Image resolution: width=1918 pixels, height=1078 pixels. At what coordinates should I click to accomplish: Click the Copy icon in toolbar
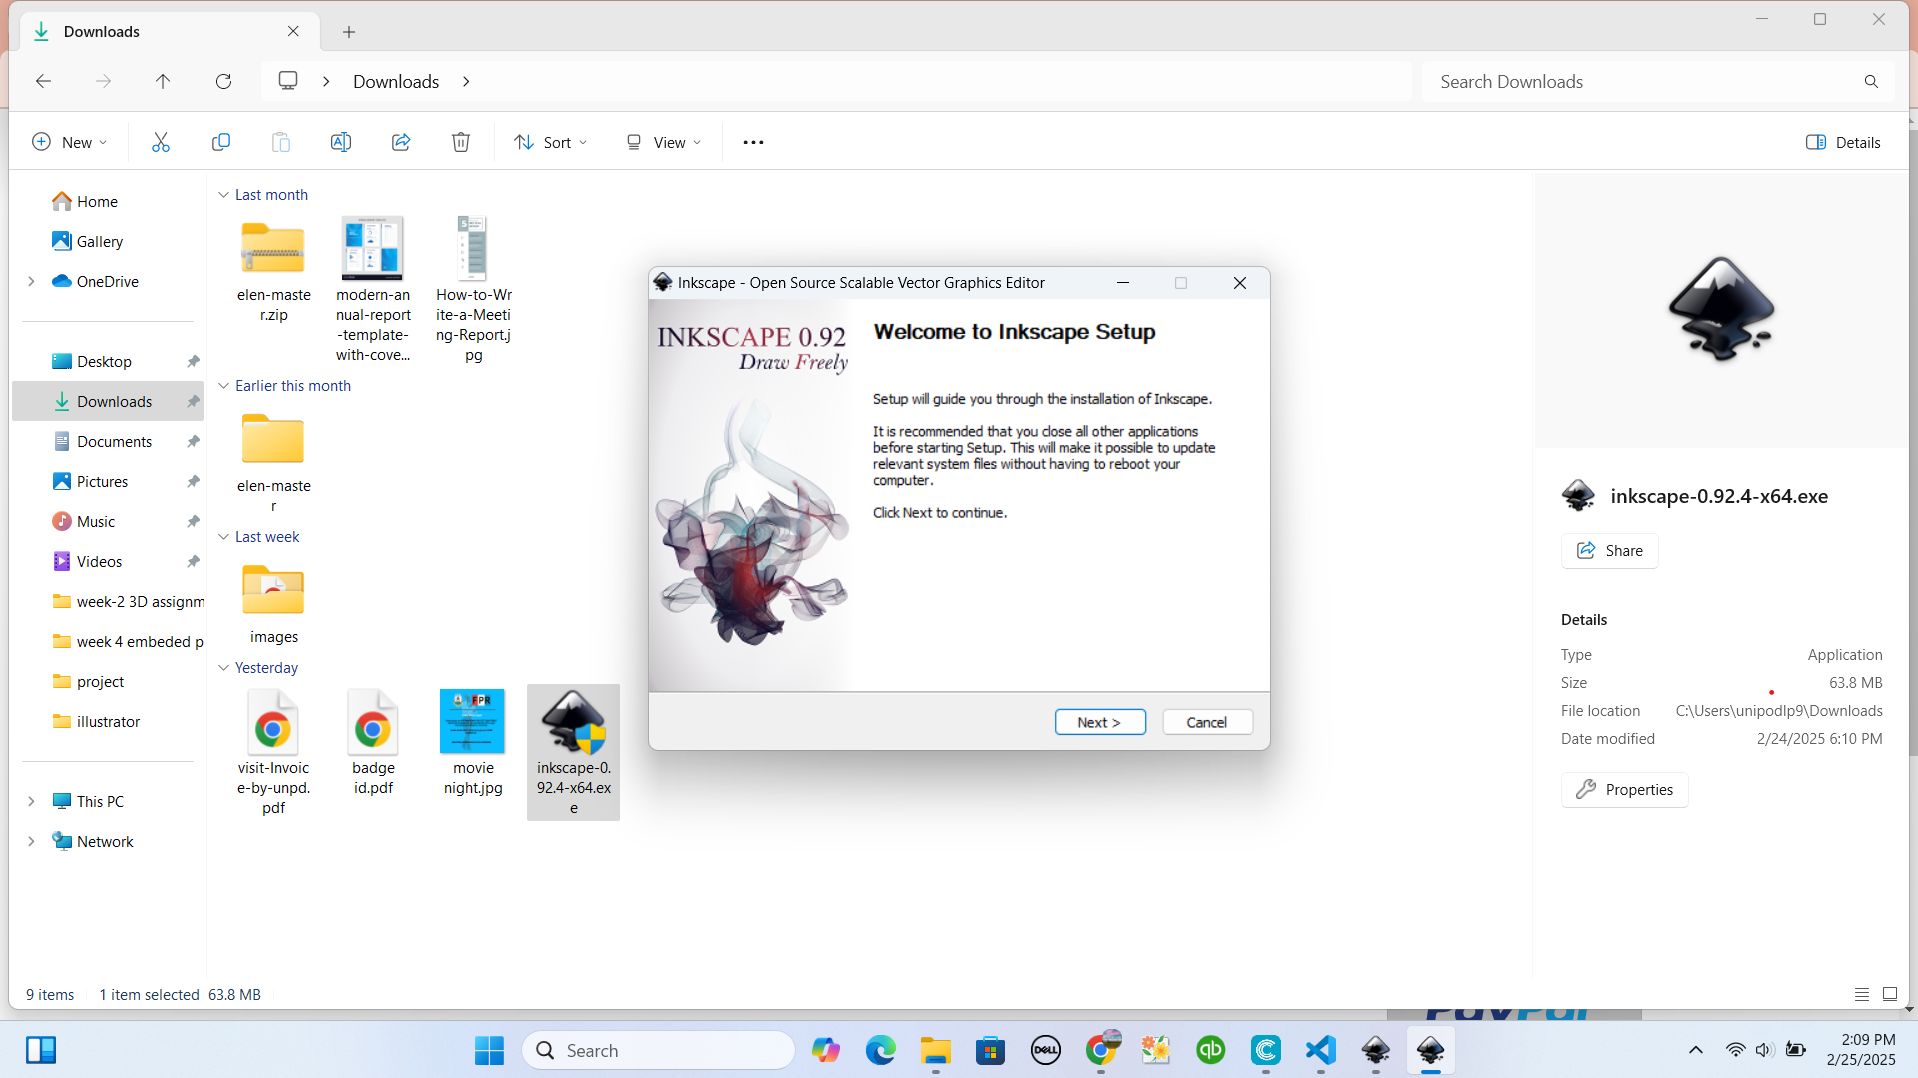tap(221, 142)
